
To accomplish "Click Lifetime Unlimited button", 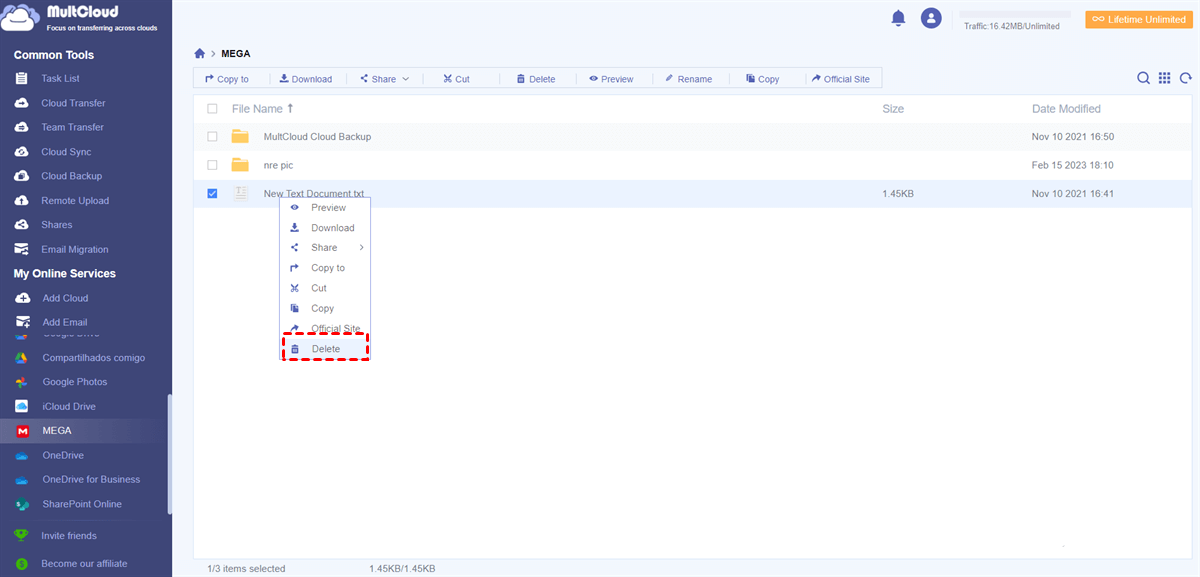I will (x=1139, y=20).
